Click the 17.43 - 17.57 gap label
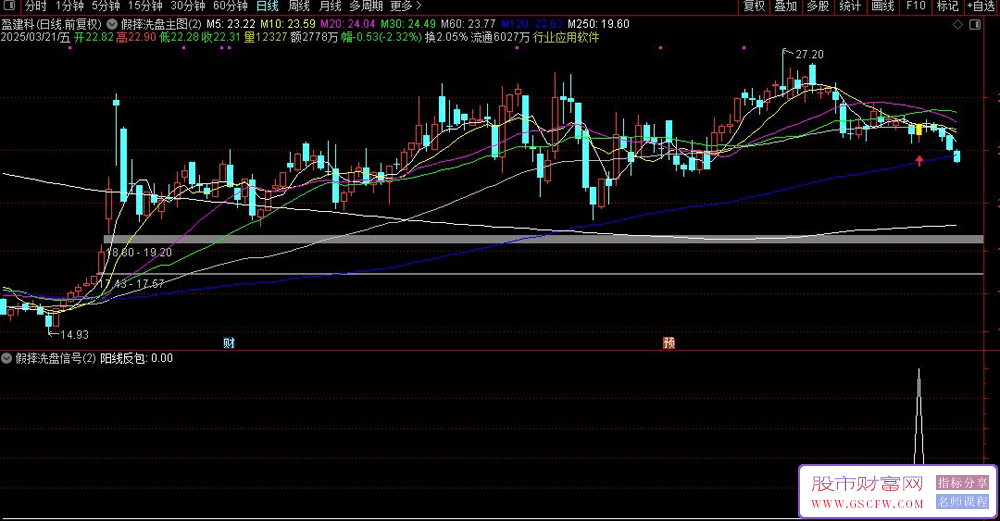 (131, 284)
